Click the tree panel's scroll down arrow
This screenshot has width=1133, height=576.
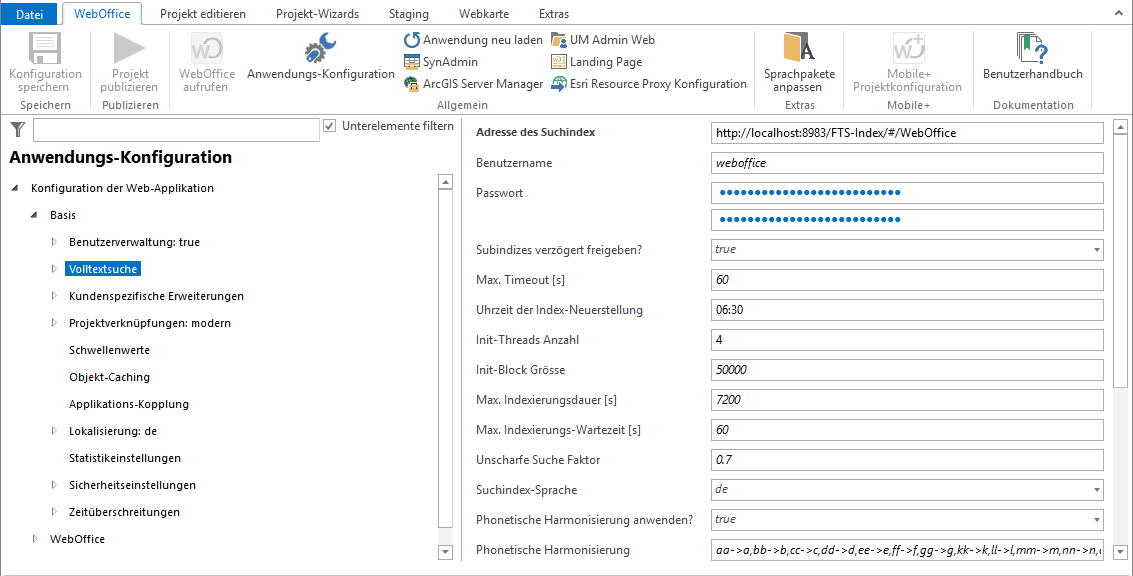[x=445, y=552]
